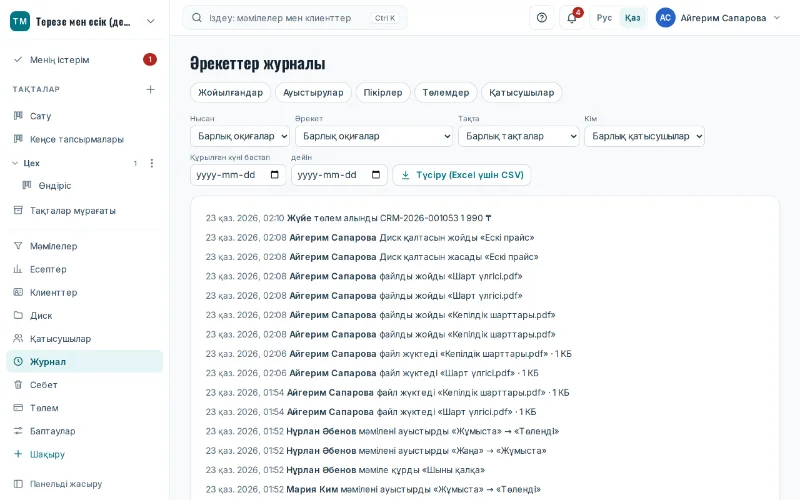This screenshot has height=500, width=800.
Task: Click the start date yyyy-mm-dd field
Action: point(238,175)
